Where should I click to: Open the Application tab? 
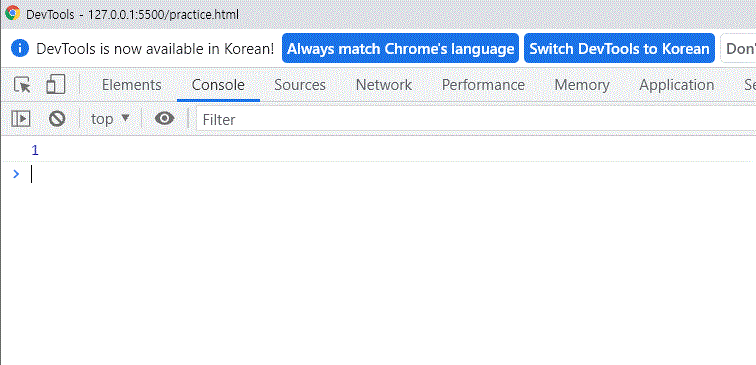click(676, 85)
